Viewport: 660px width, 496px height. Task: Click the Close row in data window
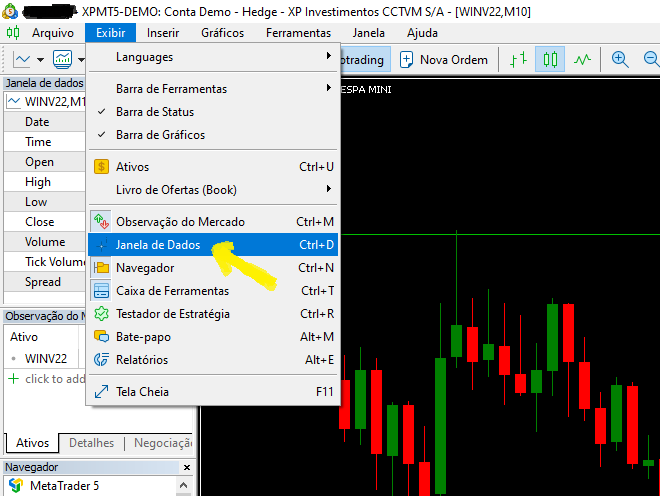click(44, 222)
